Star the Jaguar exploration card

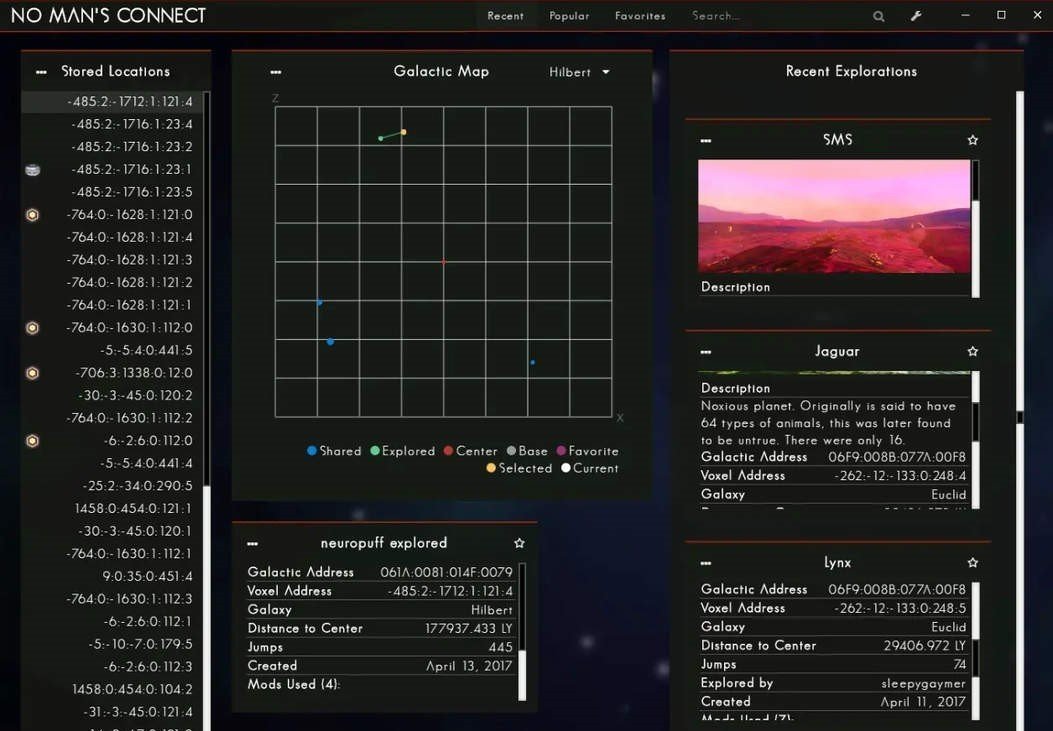pos(972,351)
